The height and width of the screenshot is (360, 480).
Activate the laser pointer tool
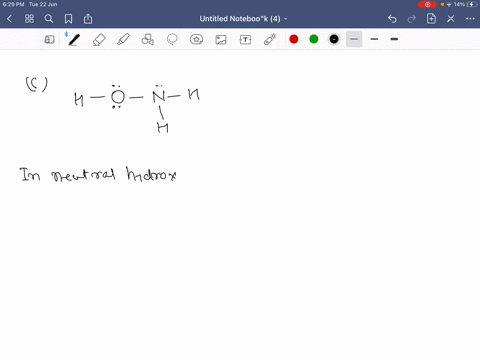(x=270, y=39)
